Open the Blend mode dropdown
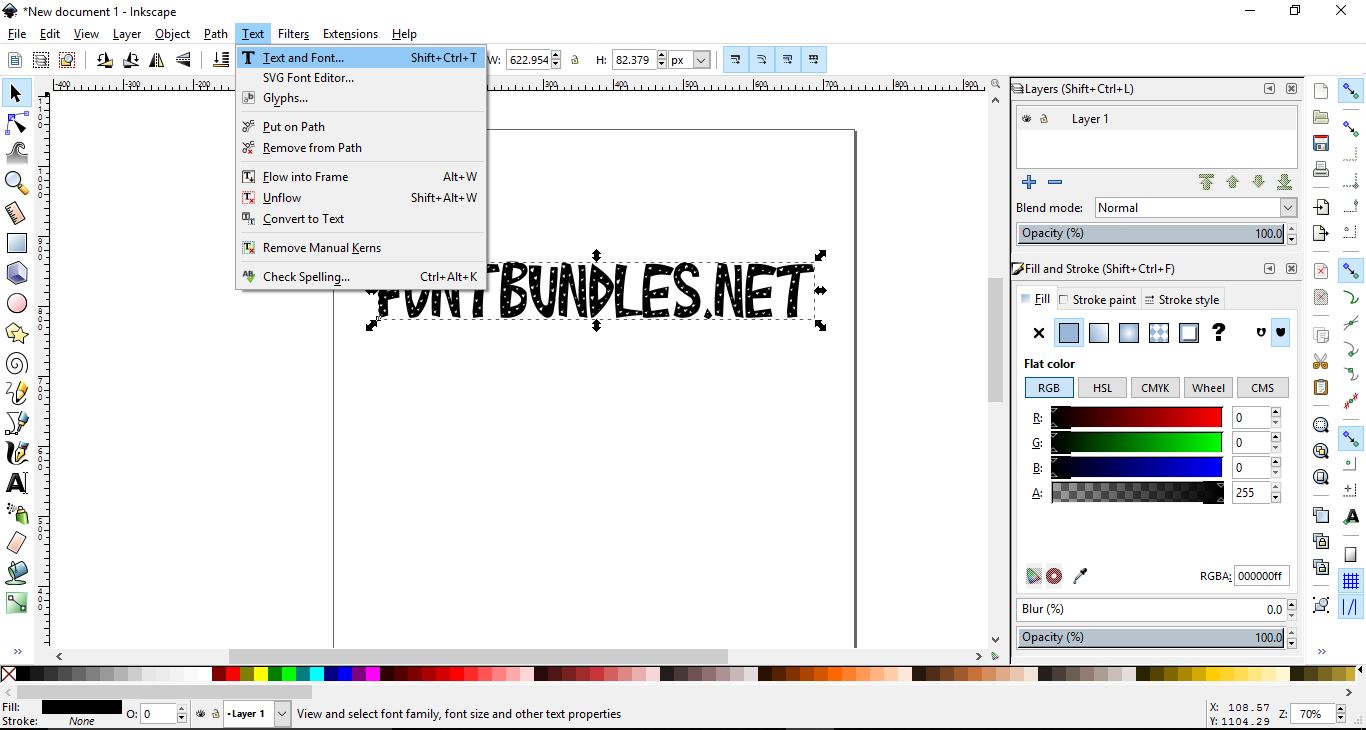1366x730 pixels. coord(1196,208)
